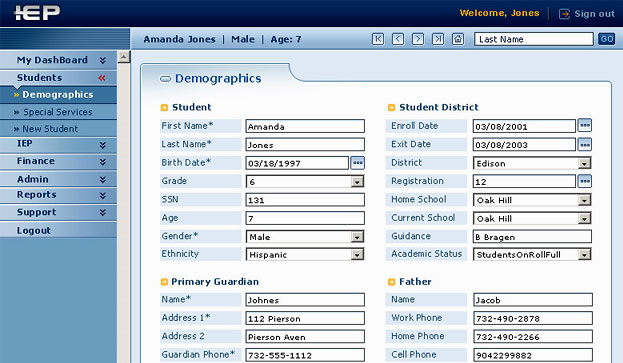
Task: Open the Home School dropdown
Action: point(584,200)
